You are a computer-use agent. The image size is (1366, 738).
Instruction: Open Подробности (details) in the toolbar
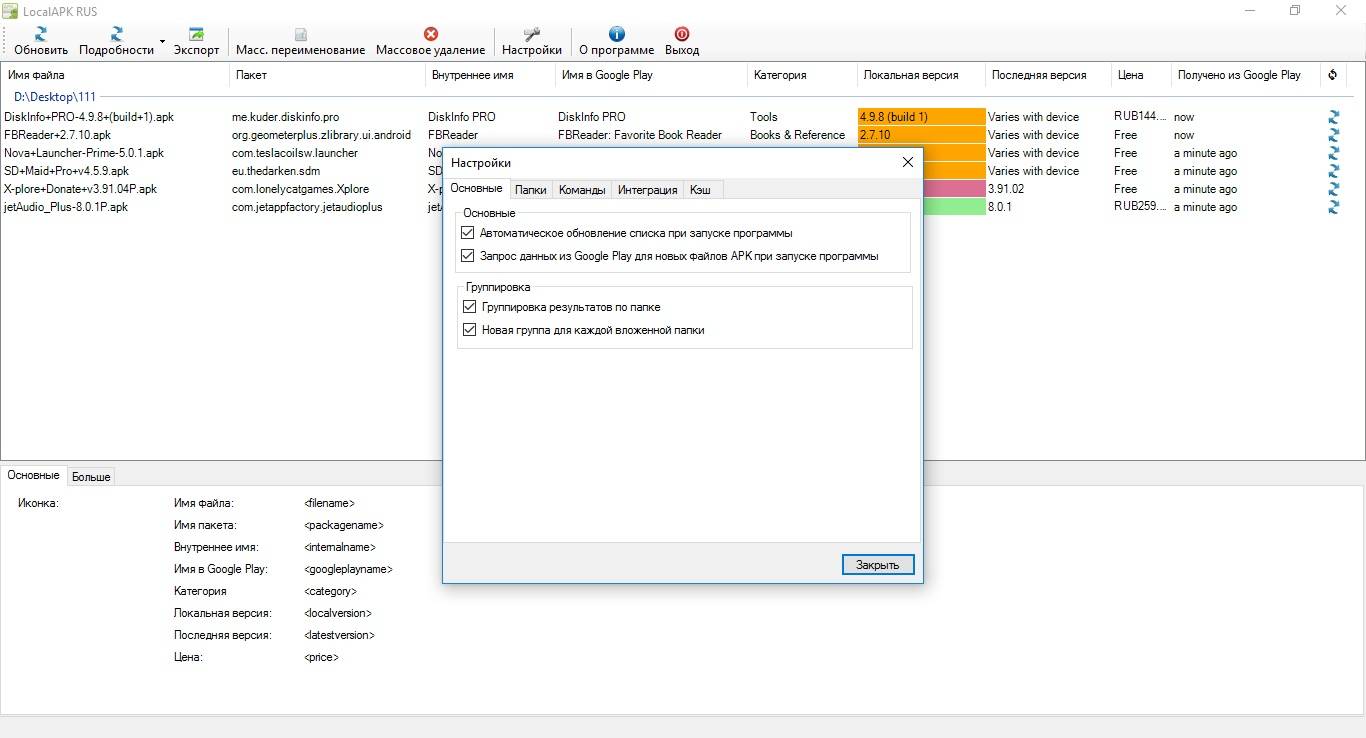(116, 41)
